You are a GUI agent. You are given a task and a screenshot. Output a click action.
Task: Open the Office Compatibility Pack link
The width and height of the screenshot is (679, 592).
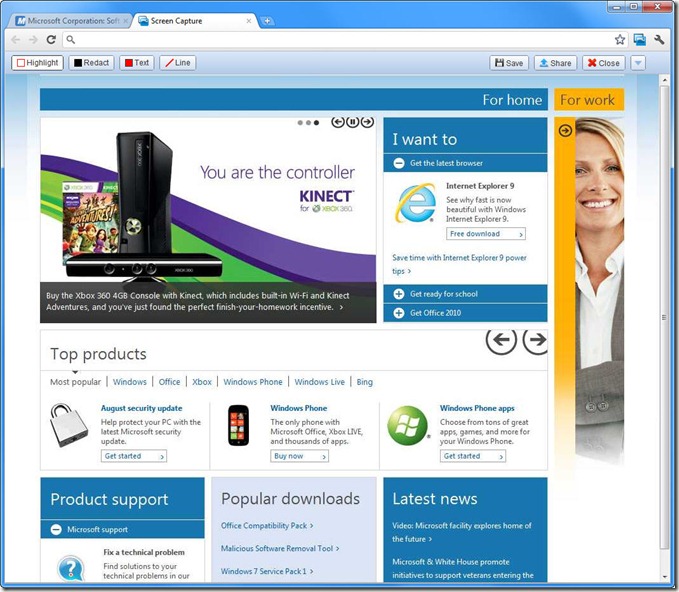pyautogui.click(x=266, y=525)
